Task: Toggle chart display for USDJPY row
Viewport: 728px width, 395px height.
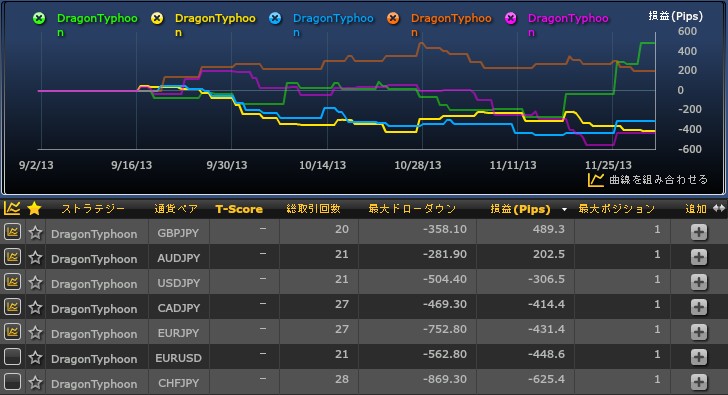Action: (x=13, y=281)
